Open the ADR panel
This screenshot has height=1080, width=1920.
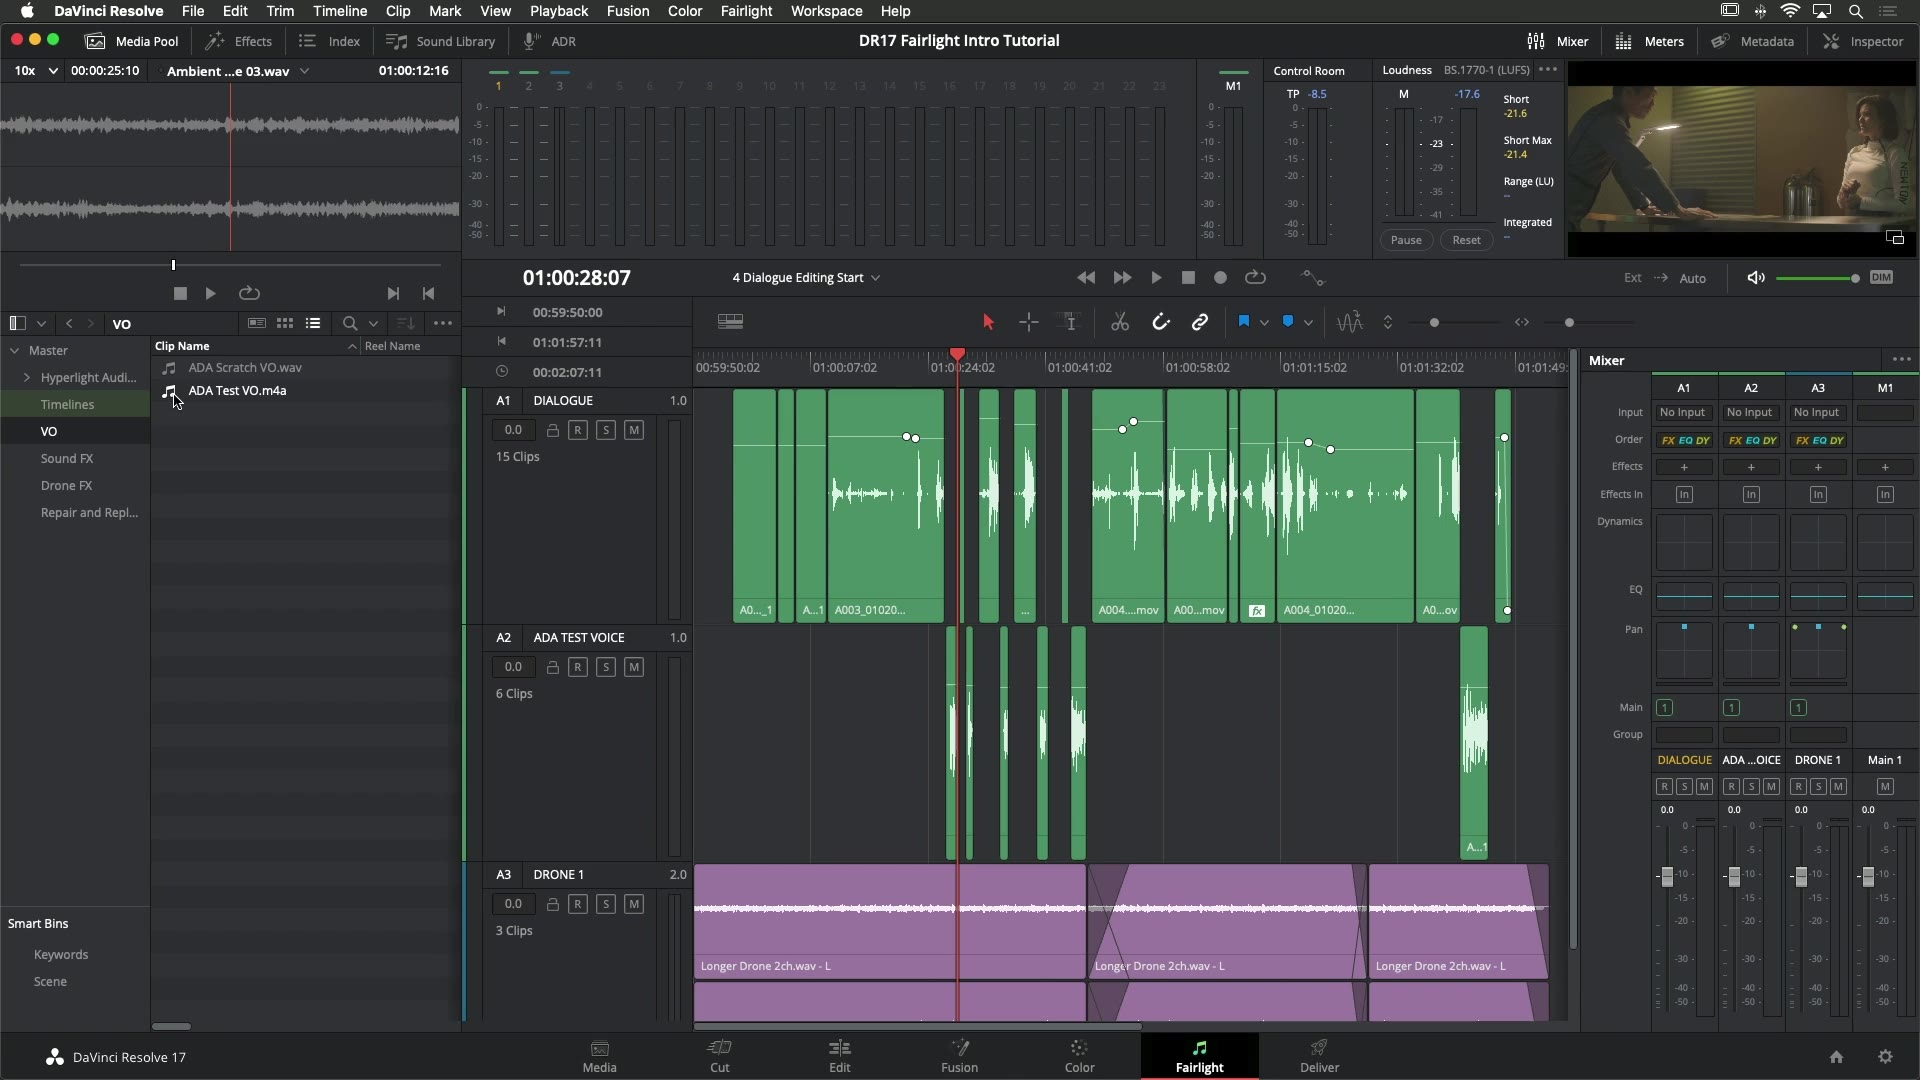click(x=549, y=41)
